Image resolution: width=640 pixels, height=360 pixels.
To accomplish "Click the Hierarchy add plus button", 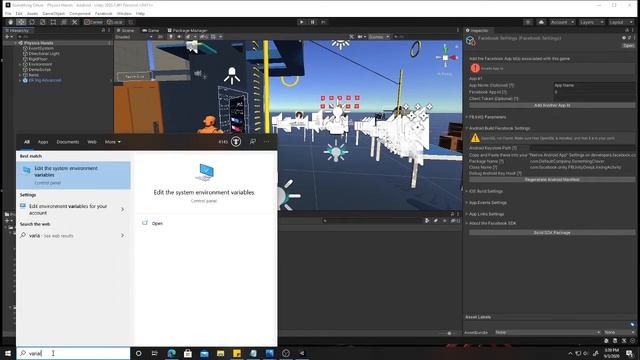I will [8, 37].
